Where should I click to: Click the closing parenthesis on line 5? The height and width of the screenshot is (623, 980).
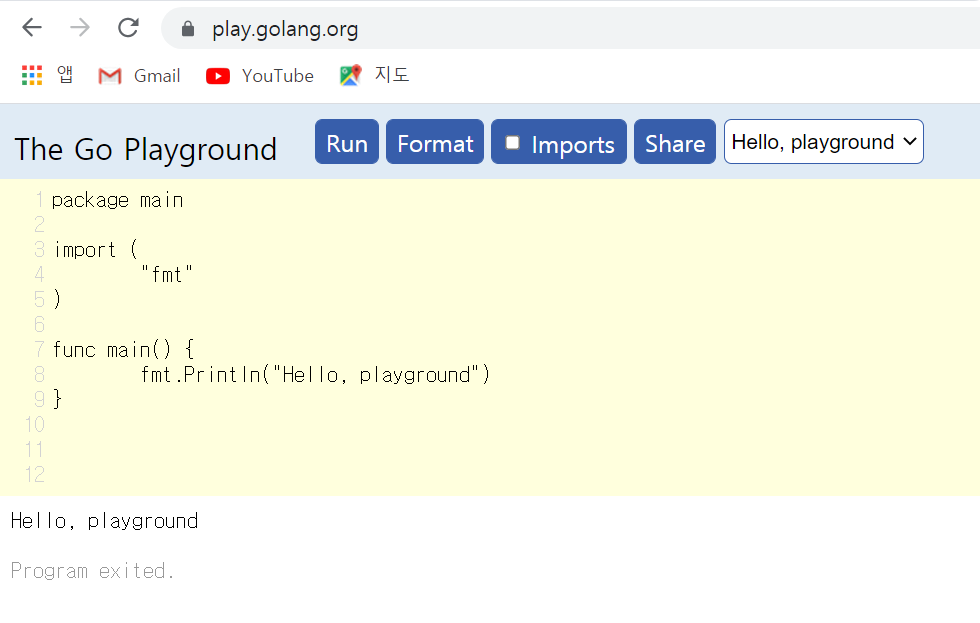(58, 299)
